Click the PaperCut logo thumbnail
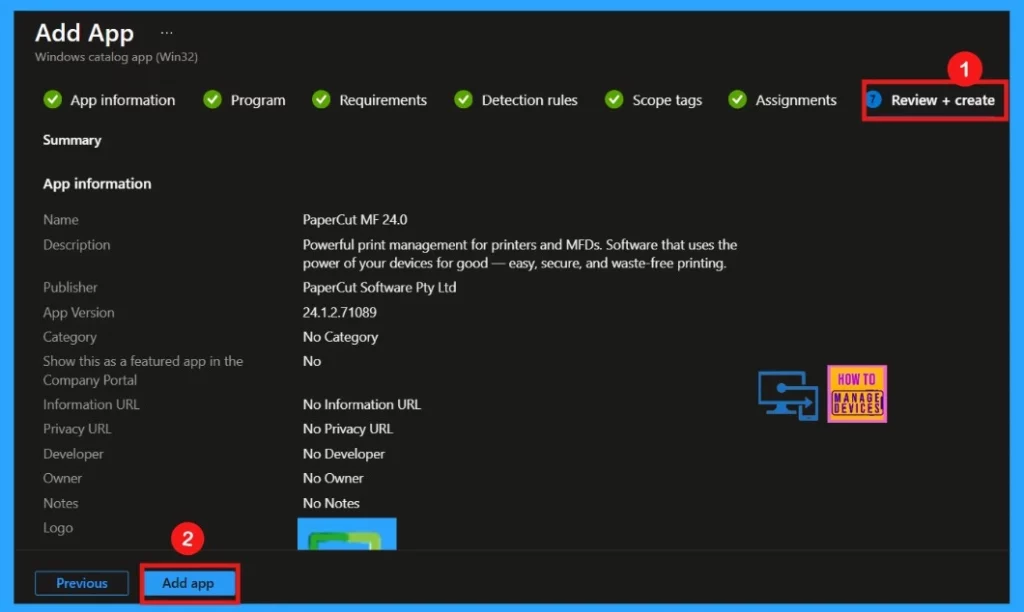The image size is (1024, 612). [347, 534]
